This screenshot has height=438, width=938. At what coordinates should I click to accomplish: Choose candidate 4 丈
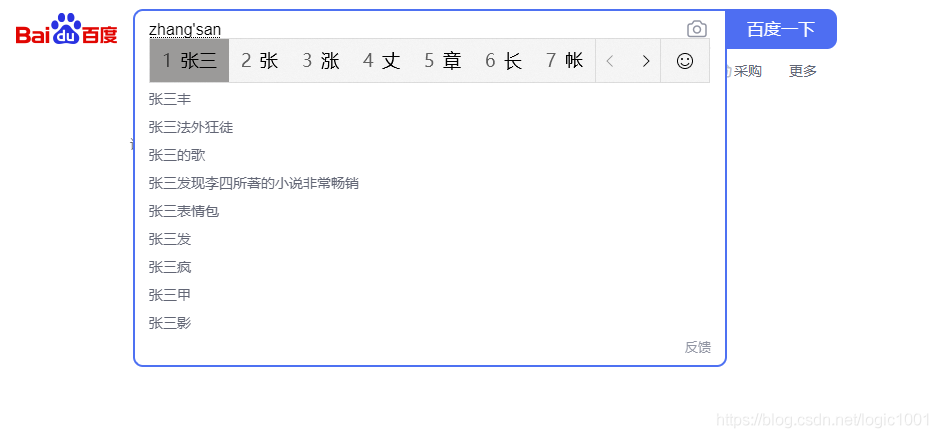pos(382,60)
